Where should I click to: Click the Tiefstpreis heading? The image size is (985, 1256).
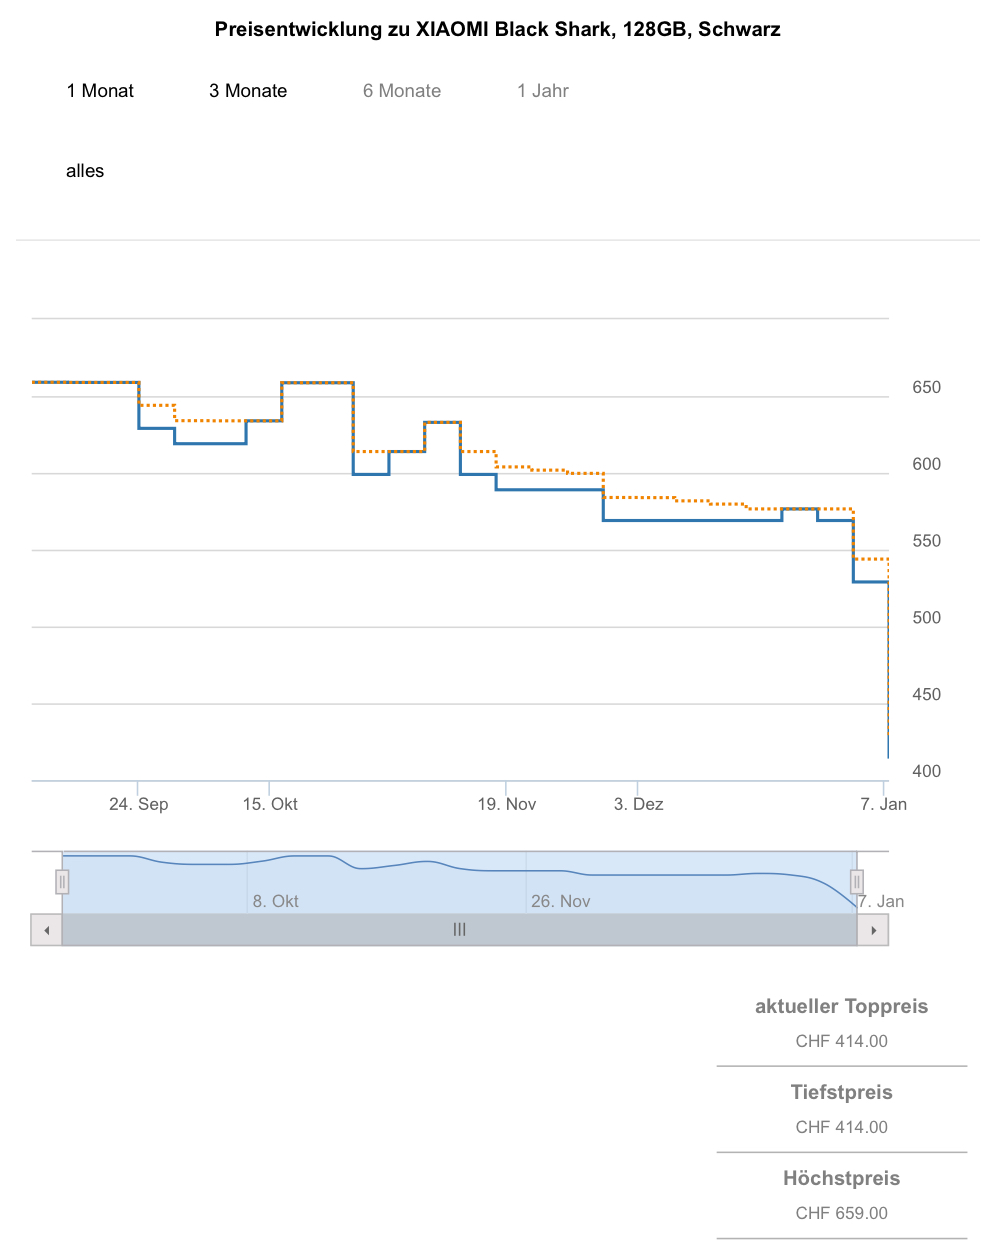[842, 1092]
